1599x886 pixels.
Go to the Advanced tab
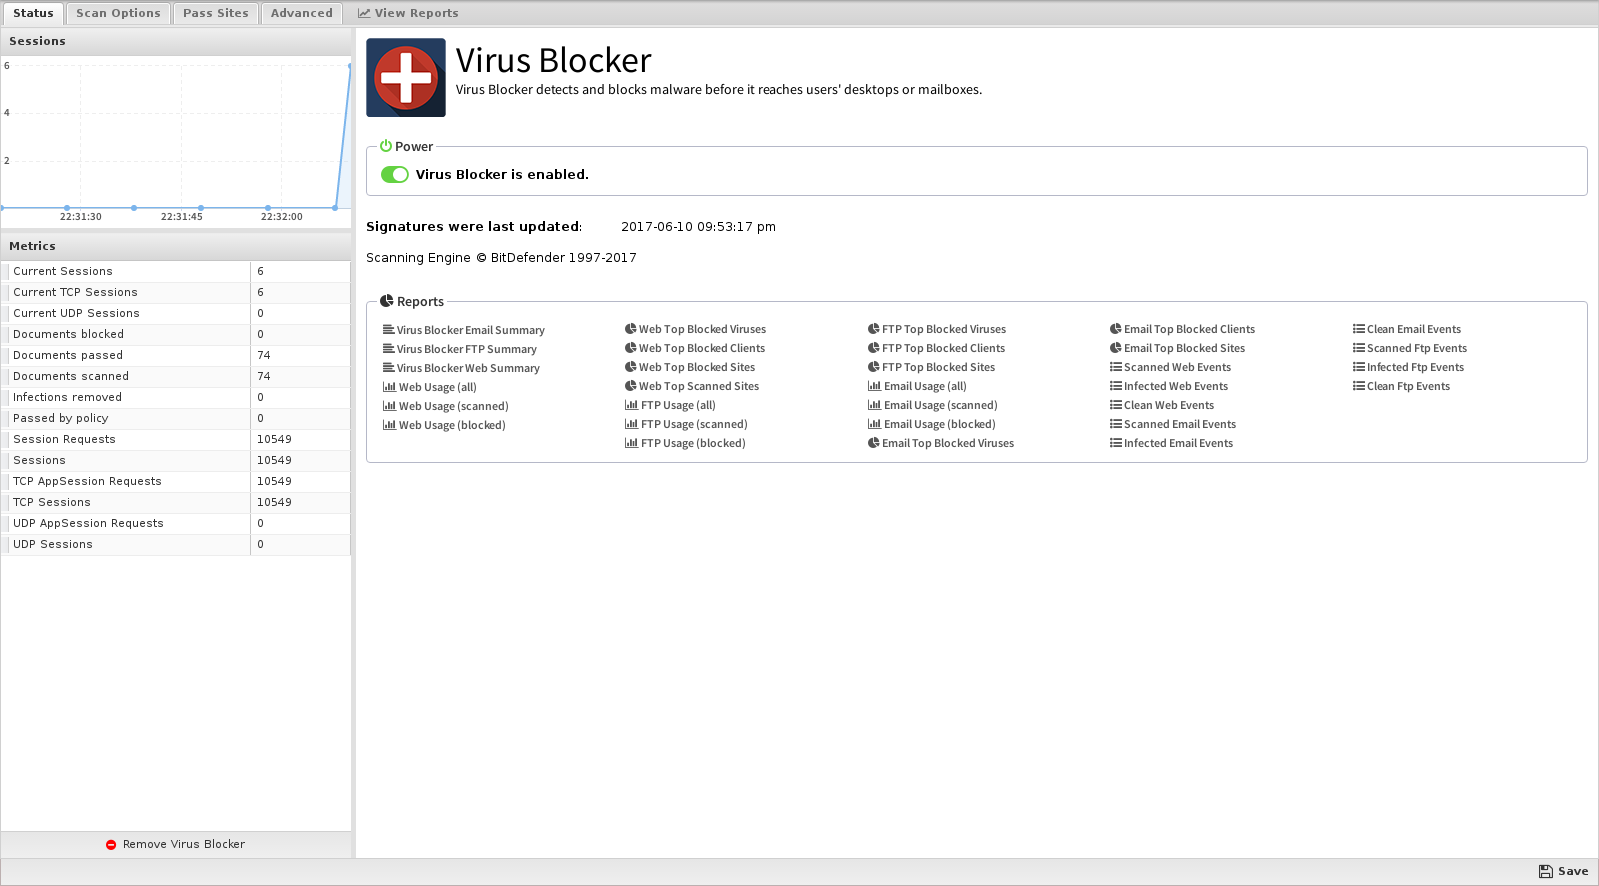302,13
